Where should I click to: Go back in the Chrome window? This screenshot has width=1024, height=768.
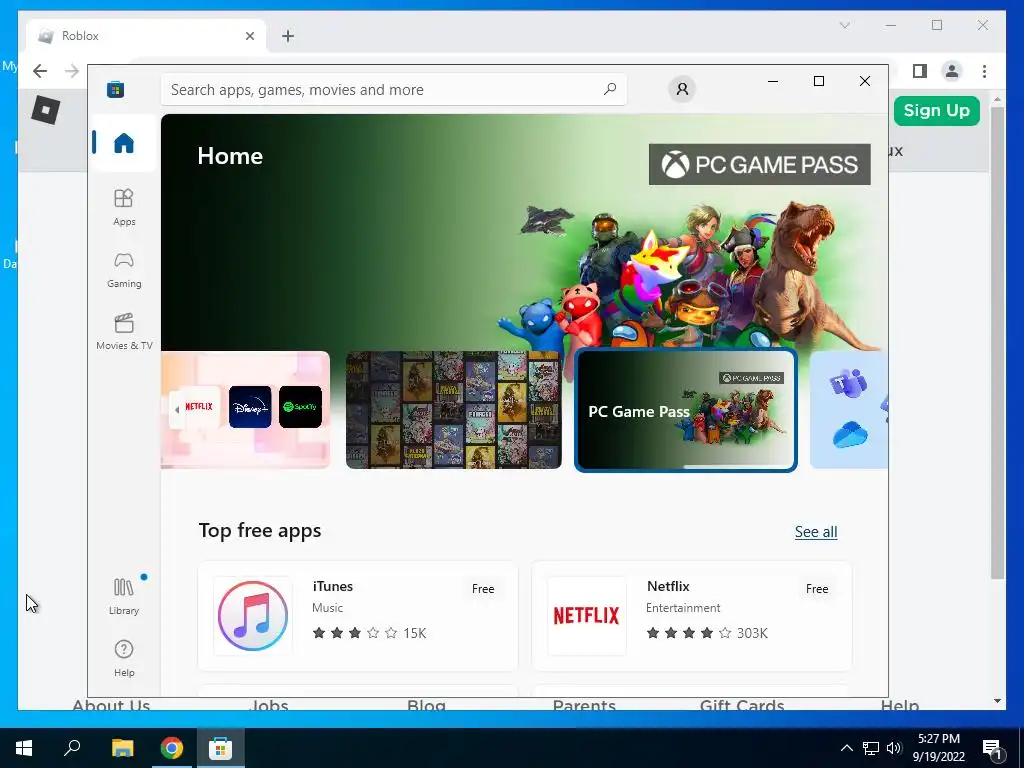[40, 71]
